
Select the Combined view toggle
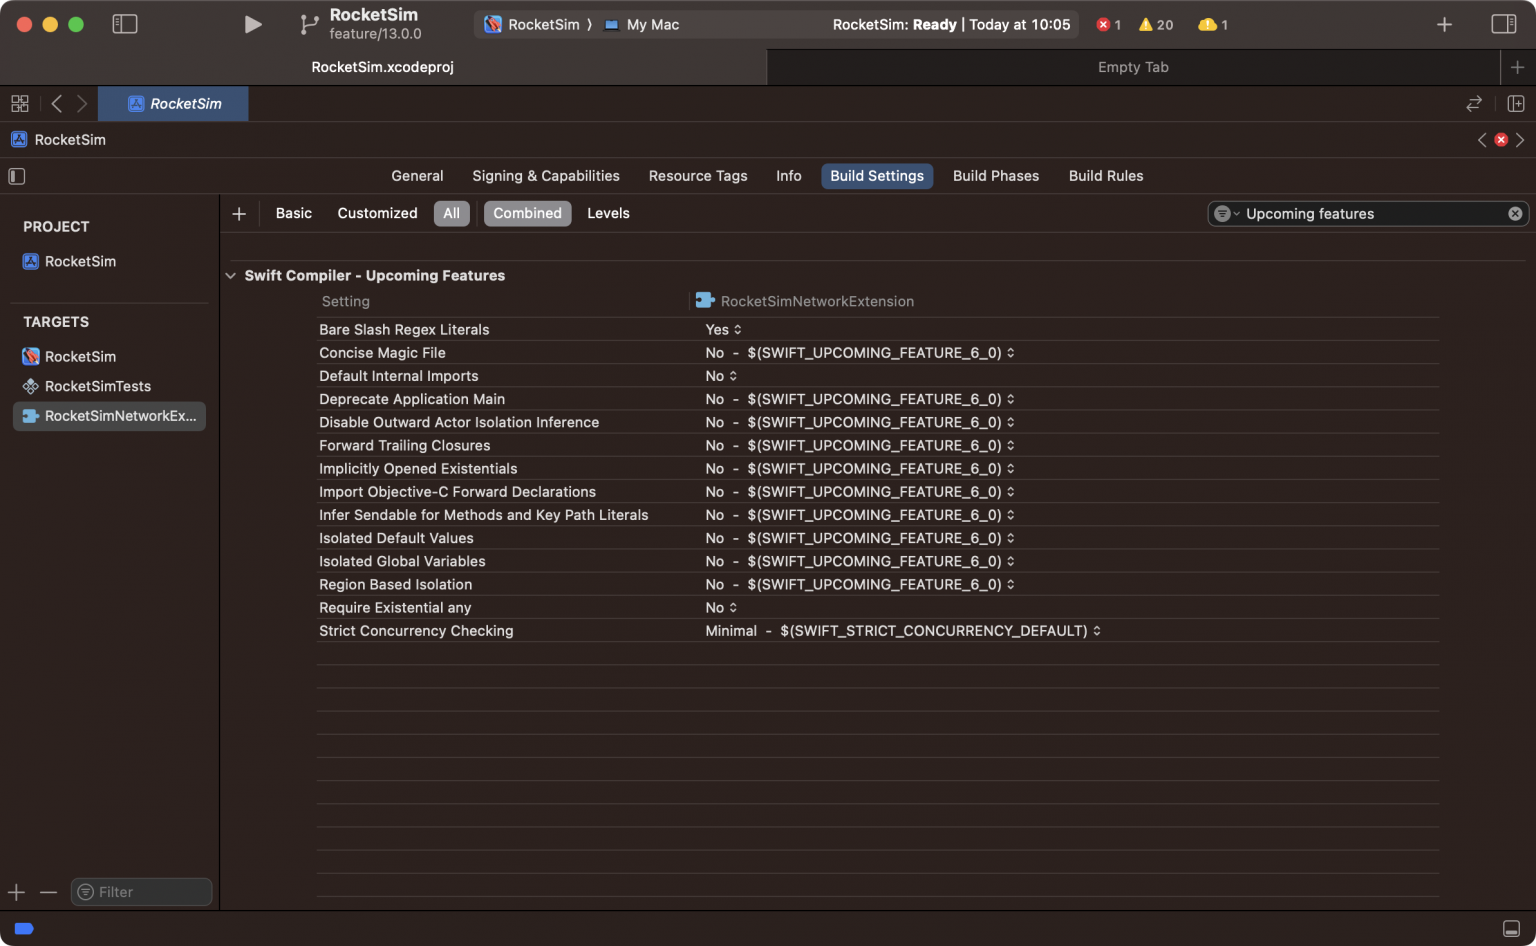coord(527,213)
